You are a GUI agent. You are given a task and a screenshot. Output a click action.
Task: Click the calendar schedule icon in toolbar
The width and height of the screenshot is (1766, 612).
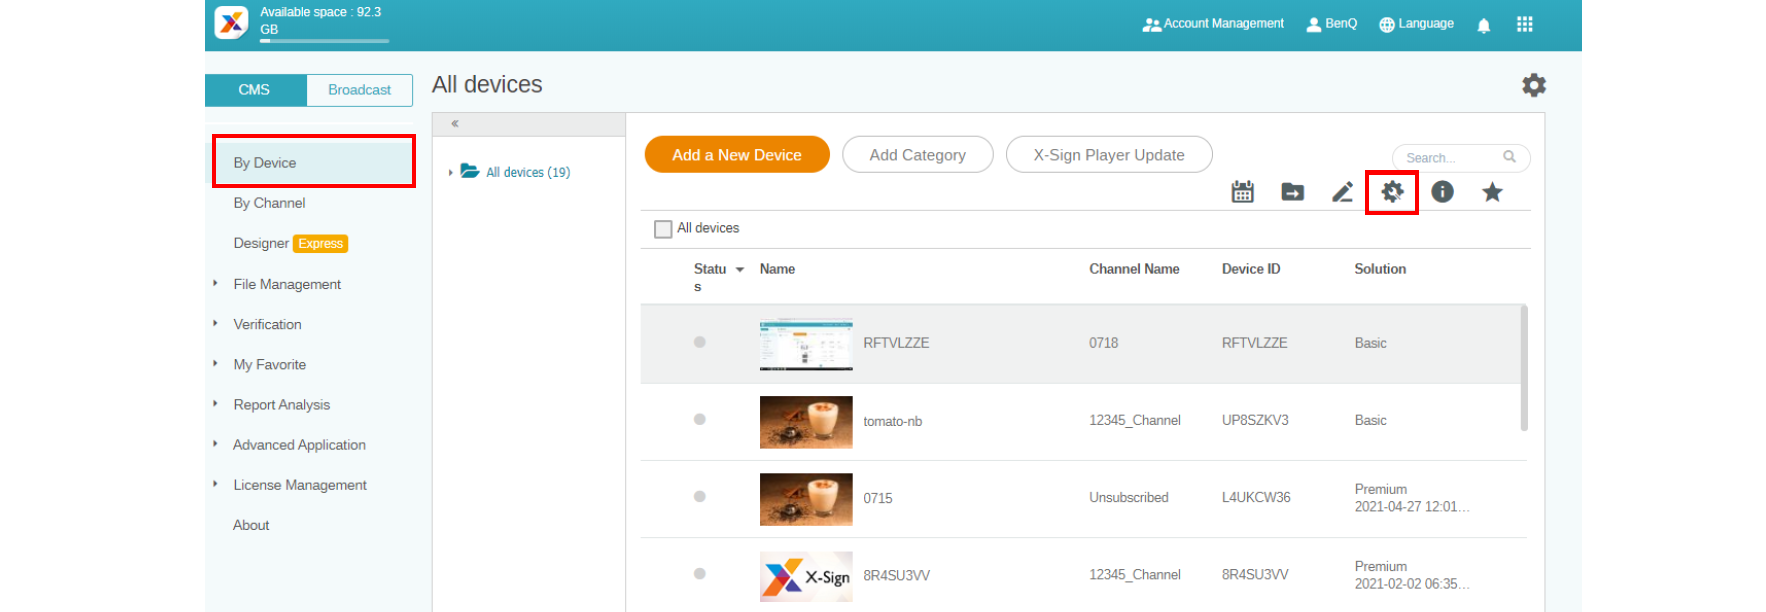[1242, 192]
